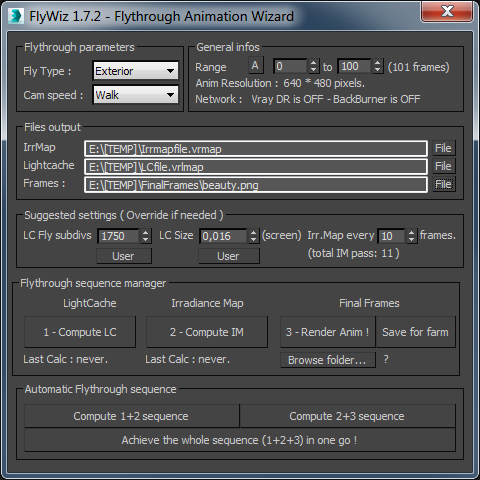Click the range end field showing 100
Viewport: 480px width, 480px height.
pos(354,66)
